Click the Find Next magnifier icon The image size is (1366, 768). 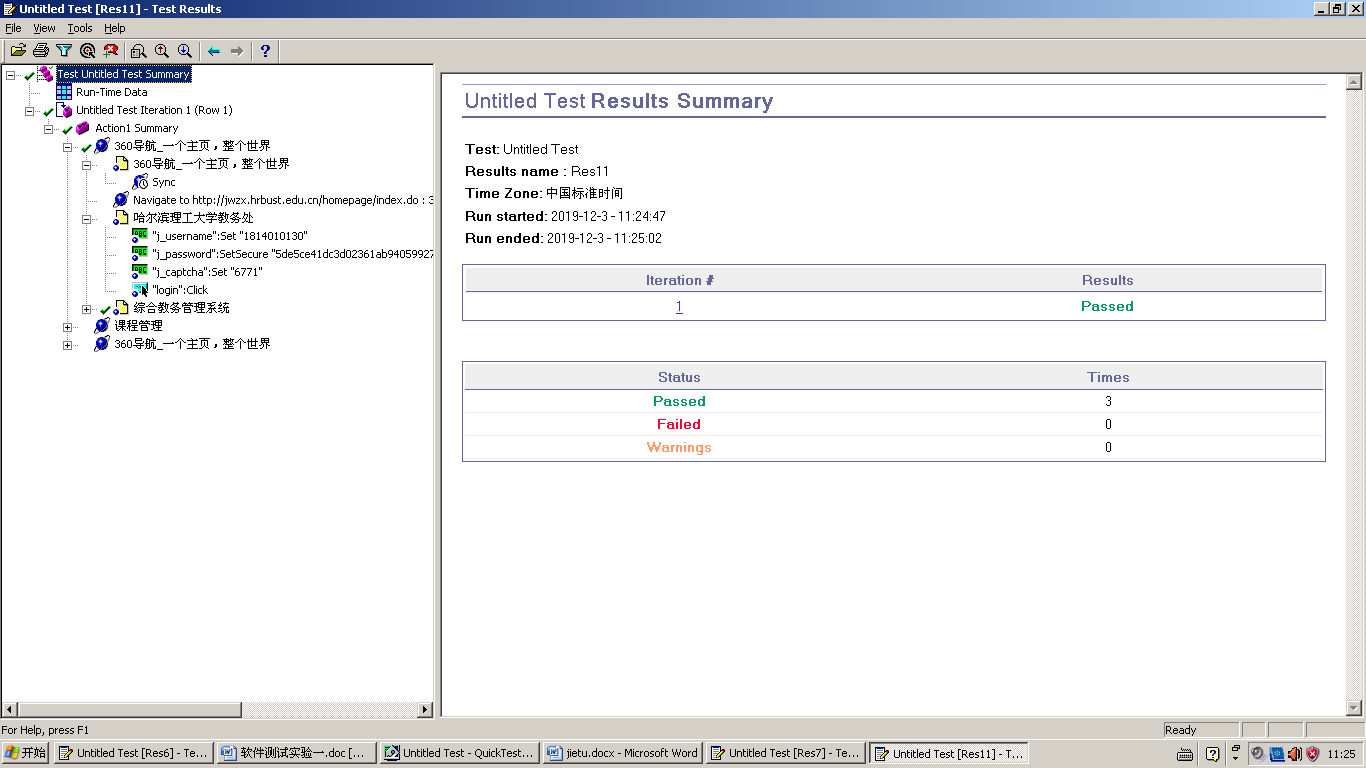coord(185,51)
